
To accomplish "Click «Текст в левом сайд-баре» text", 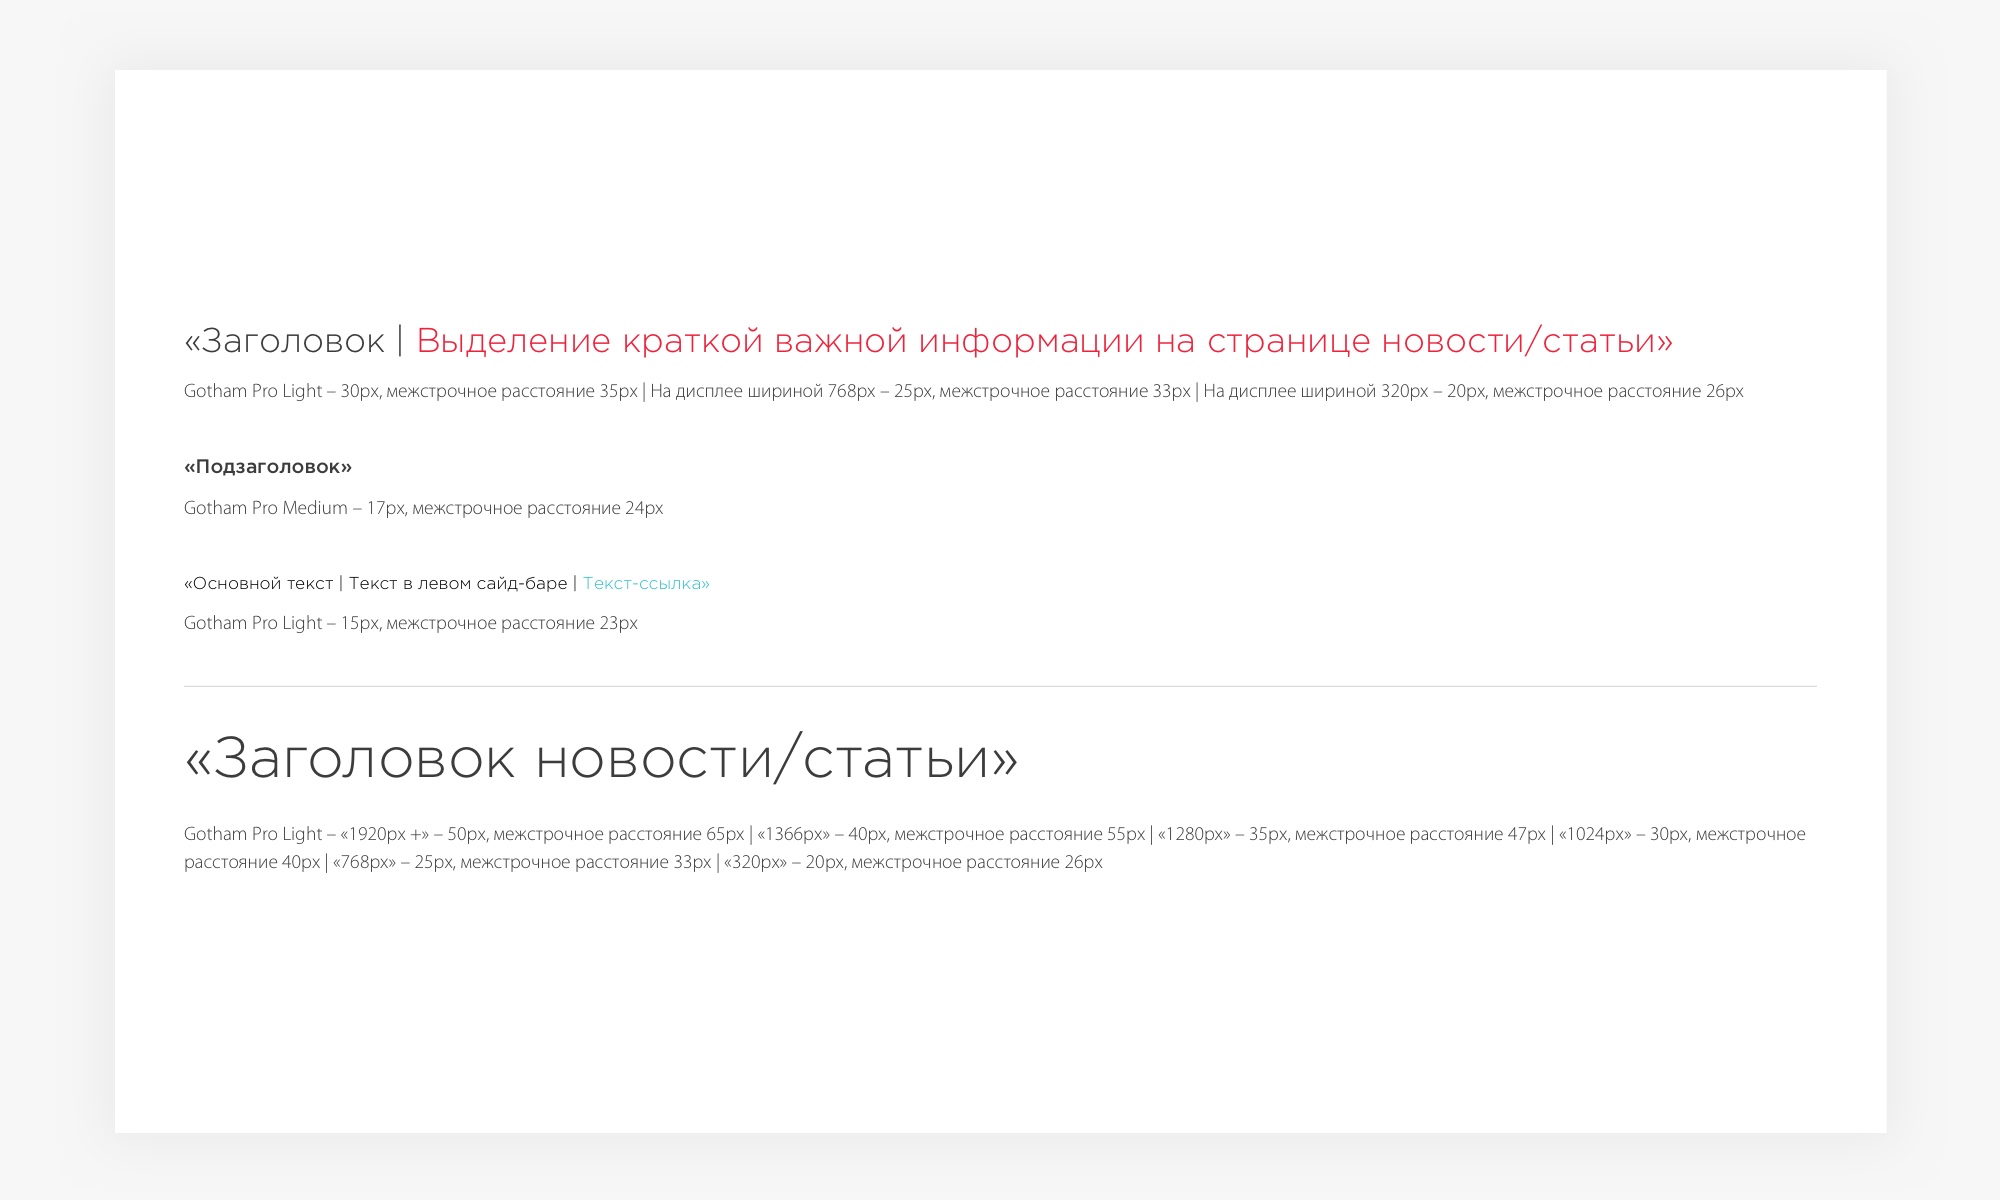I will click(x=458, y=583).
